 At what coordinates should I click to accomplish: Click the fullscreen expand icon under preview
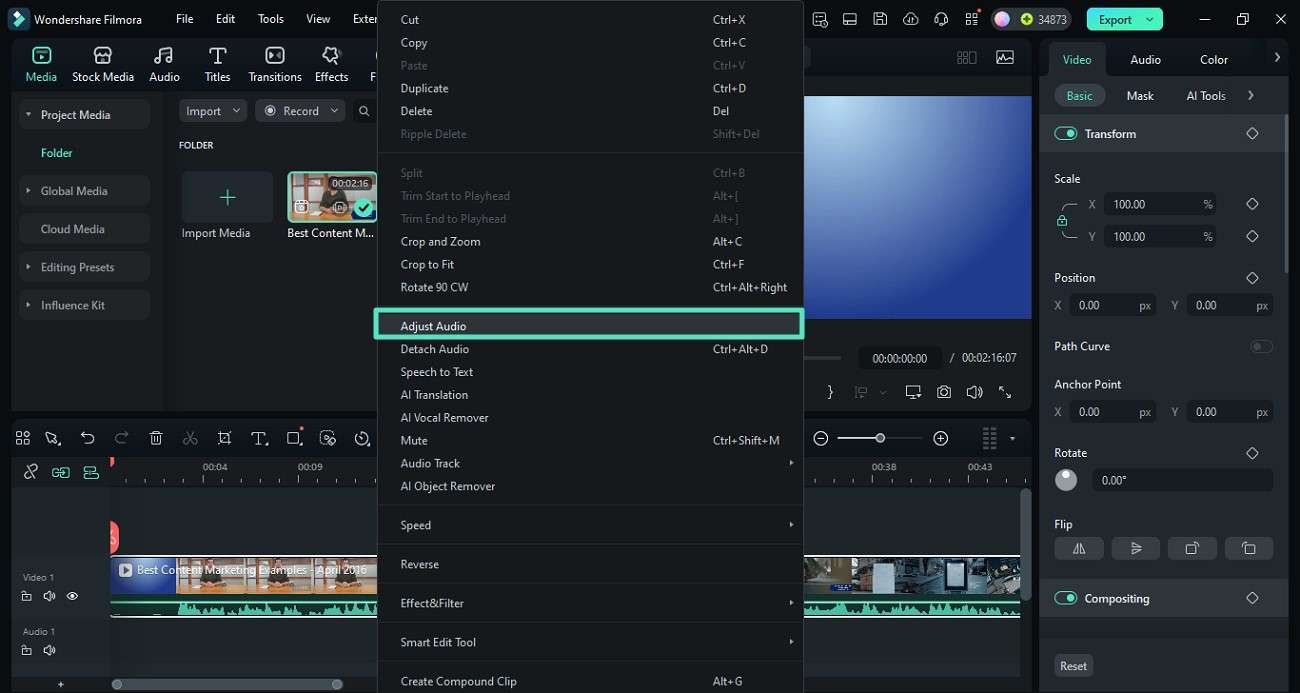click(1005, 392)
